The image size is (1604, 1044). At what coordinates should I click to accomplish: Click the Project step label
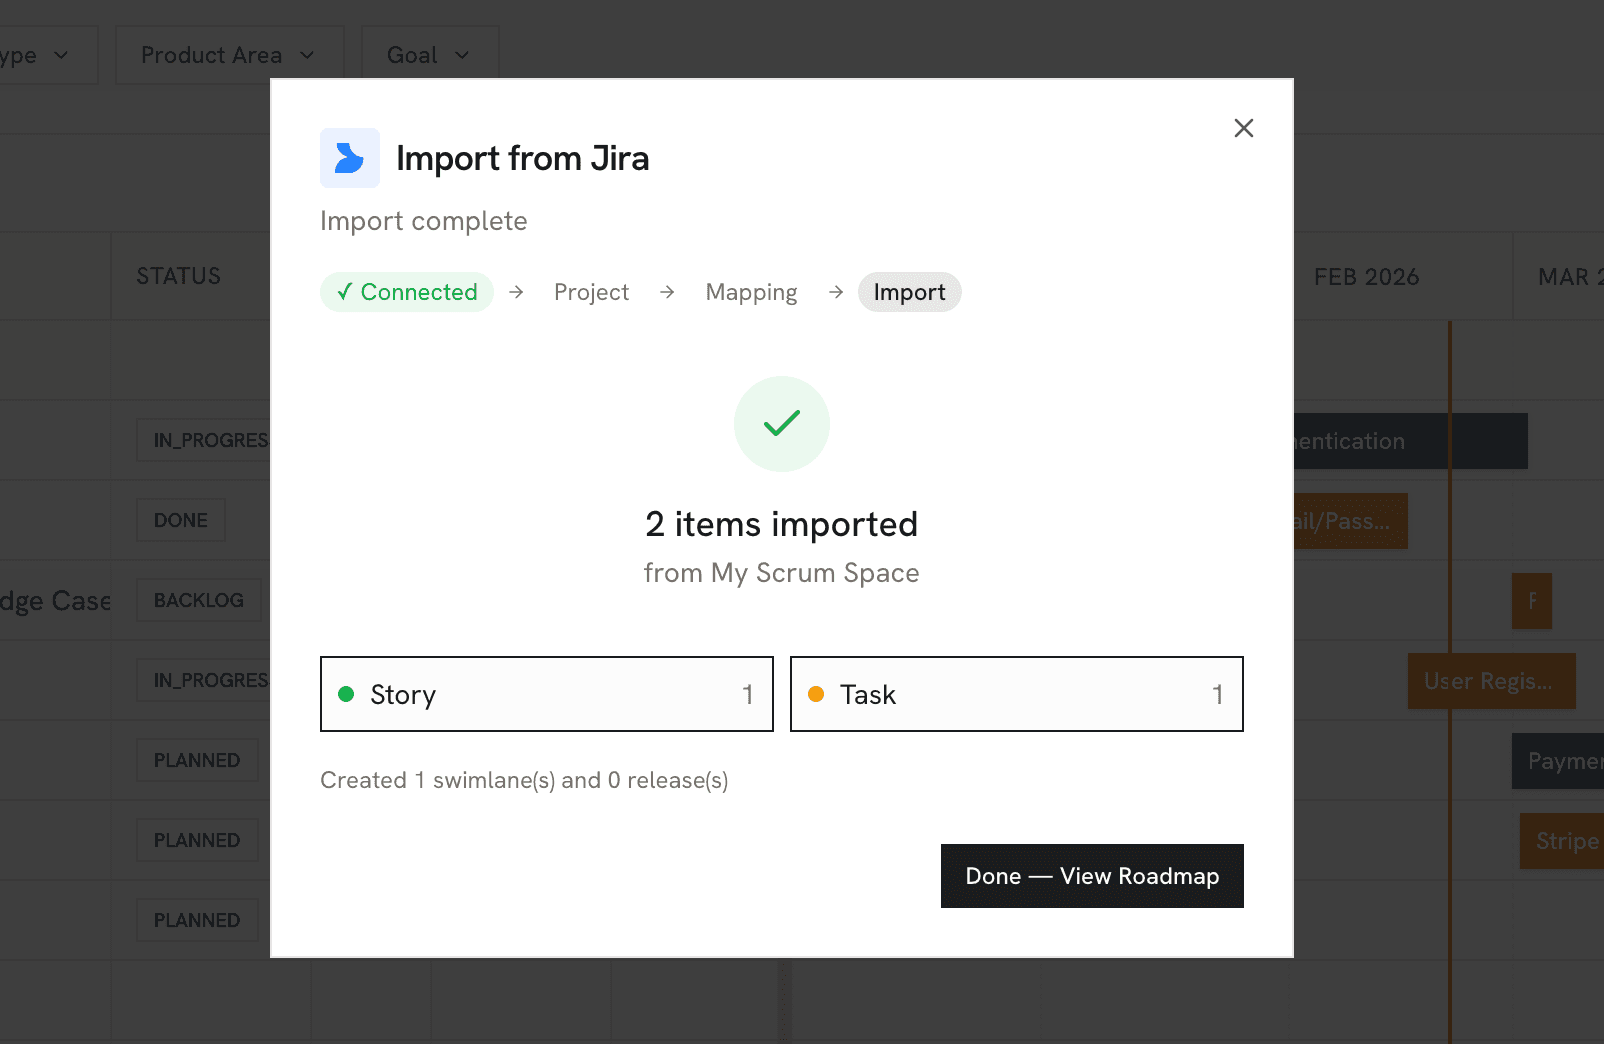(591, 292)
